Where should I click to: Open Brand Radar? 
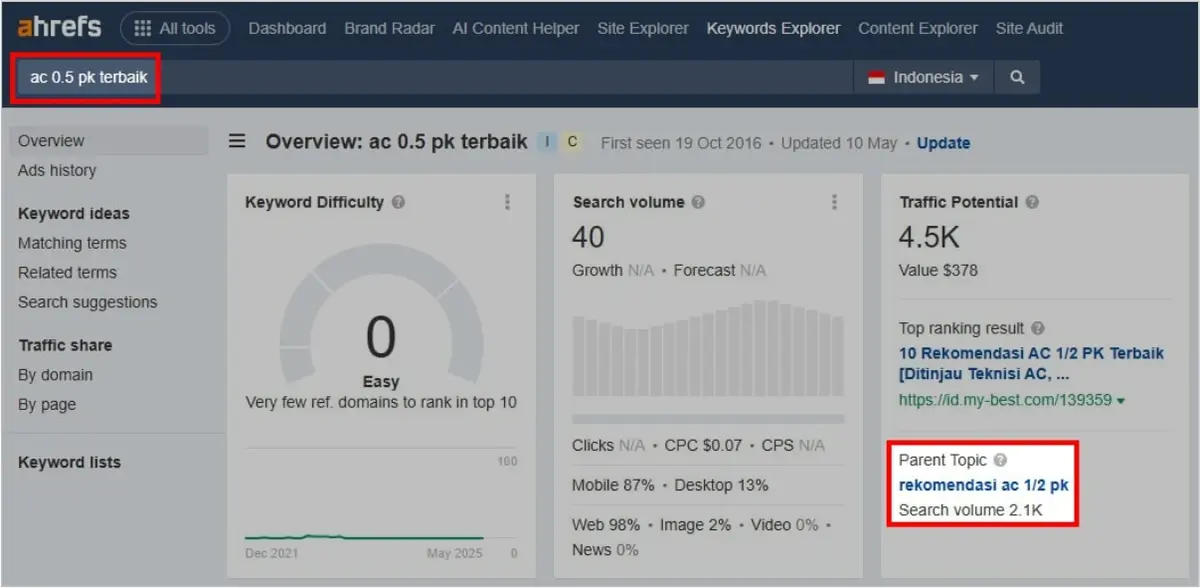(x=389, y=28)
